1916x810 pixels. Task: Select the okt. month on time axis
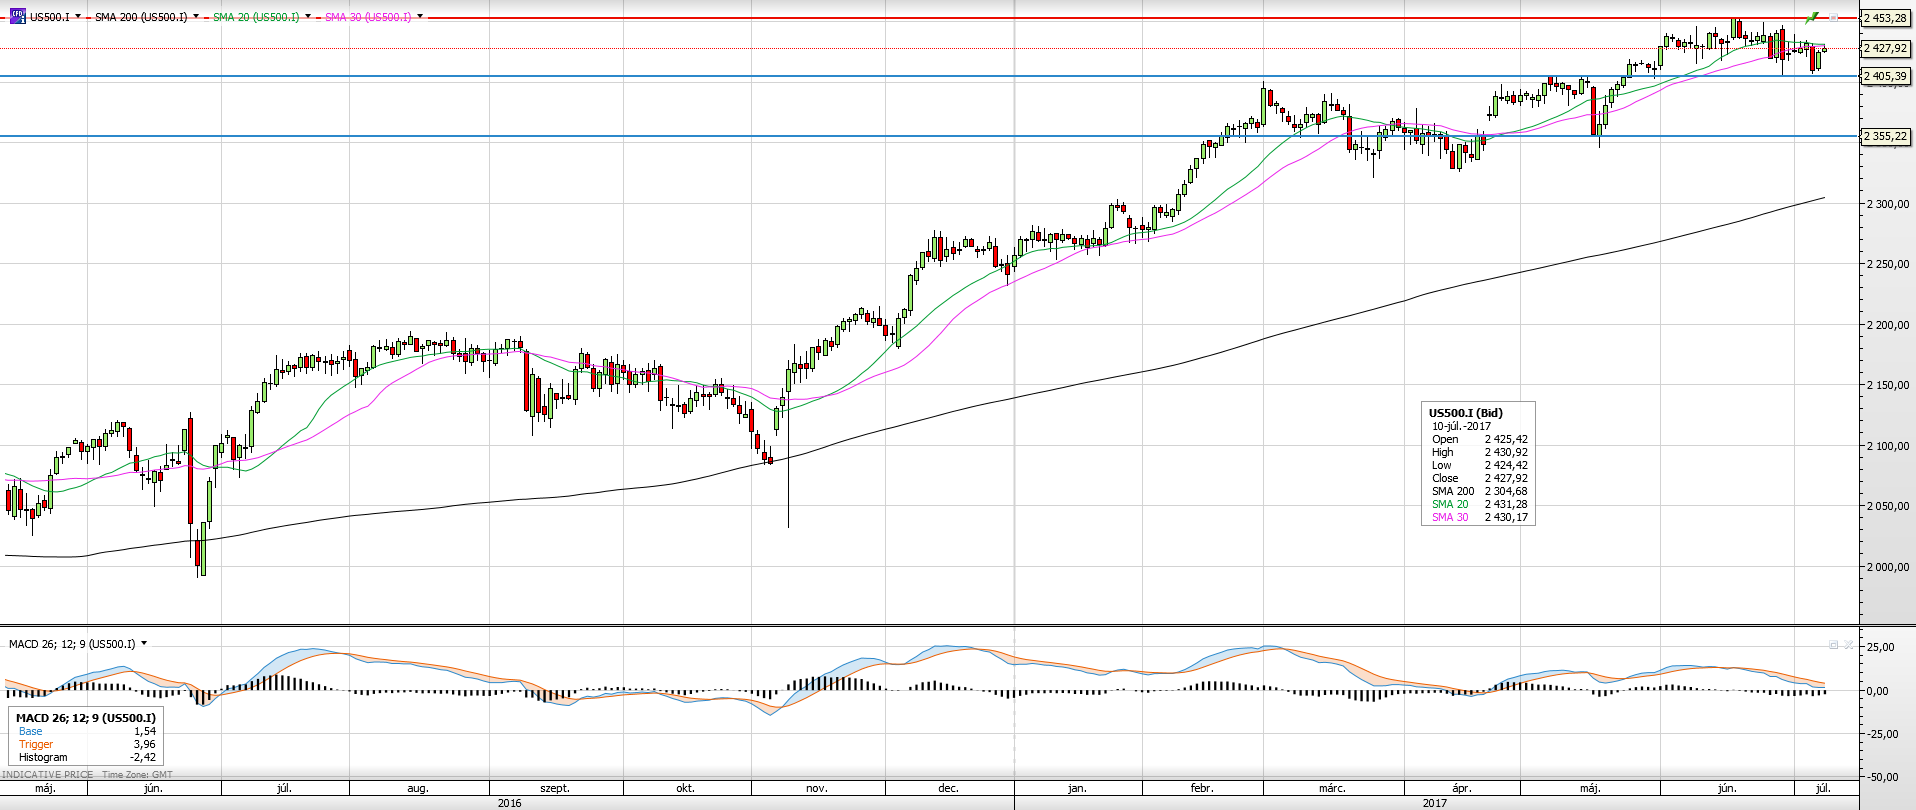click(685, 788)
